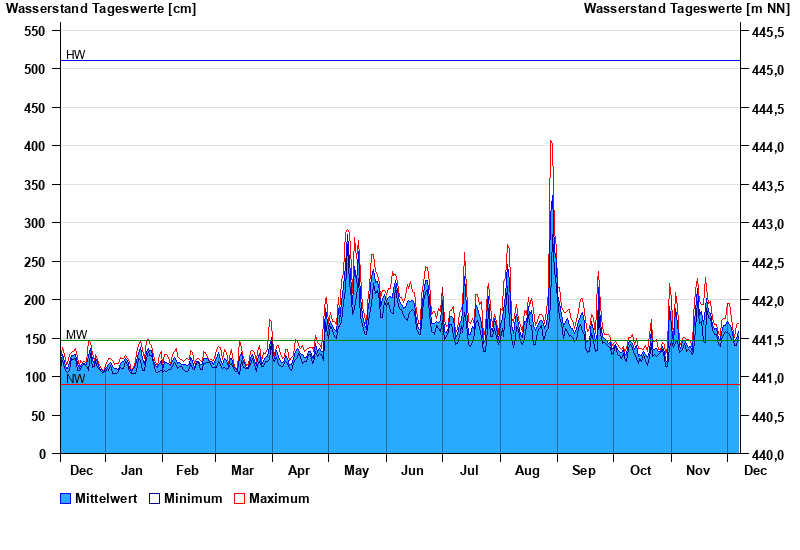Click the 250 tick label on left axis

point(35,262)
